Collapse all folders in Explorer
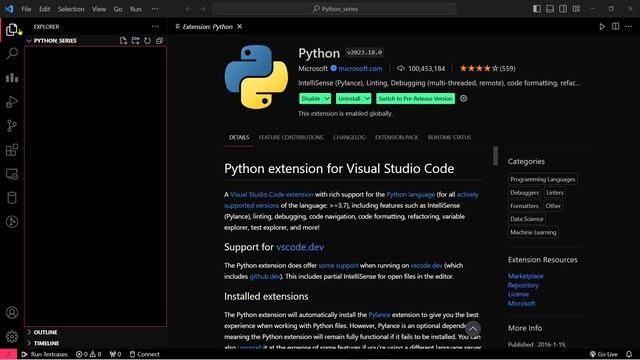This screenshot has width=640, height=360. 159,40
